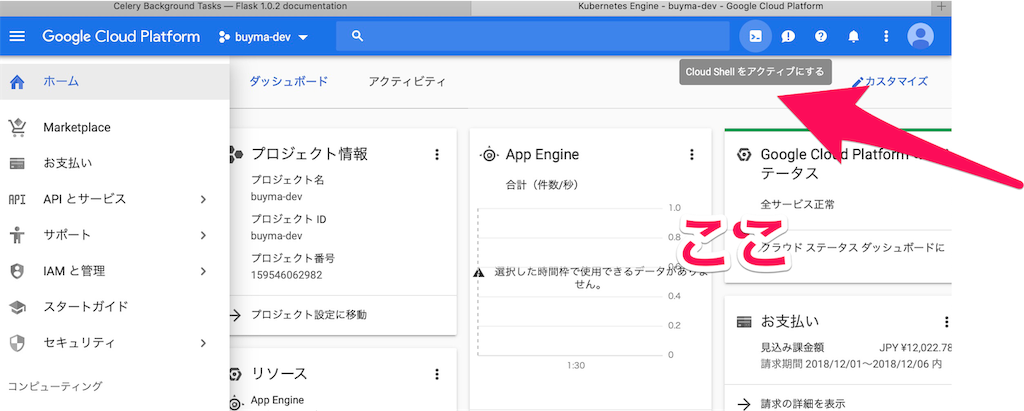Open the notifications bell
Image resolution: width=1024 pixels, height=411 pixels.
[x=854, y=37]
